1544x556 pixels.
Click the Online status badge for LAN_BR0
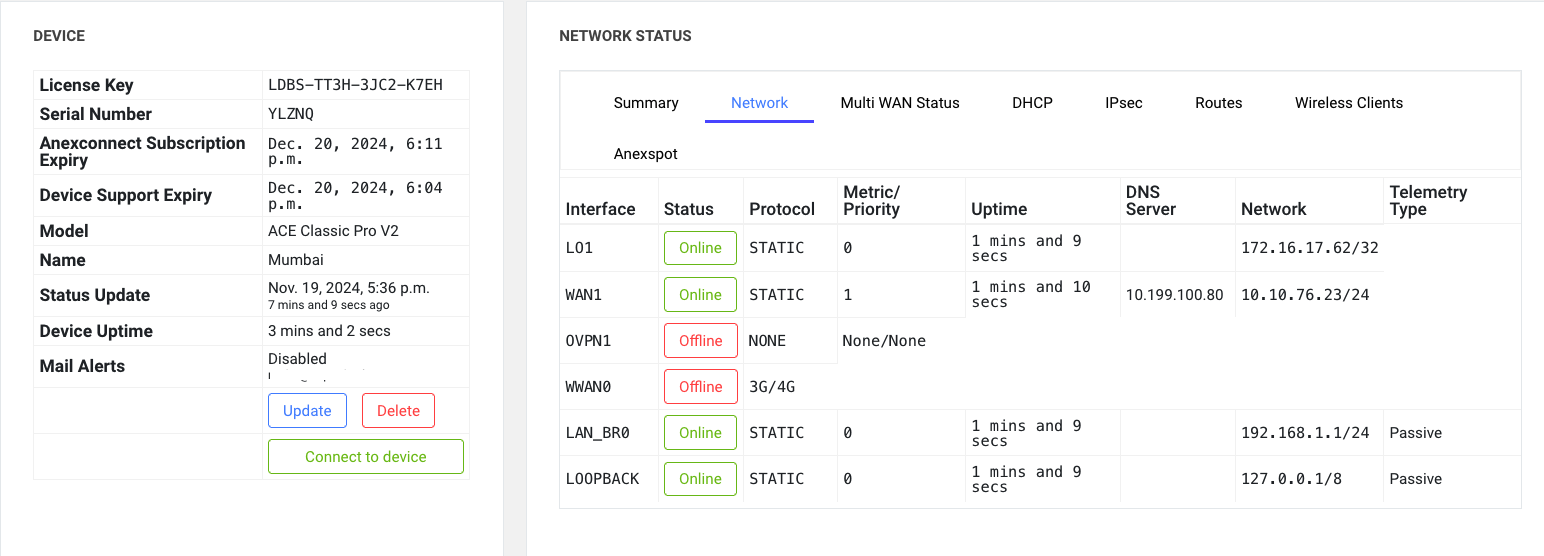(x=700, y=433)
